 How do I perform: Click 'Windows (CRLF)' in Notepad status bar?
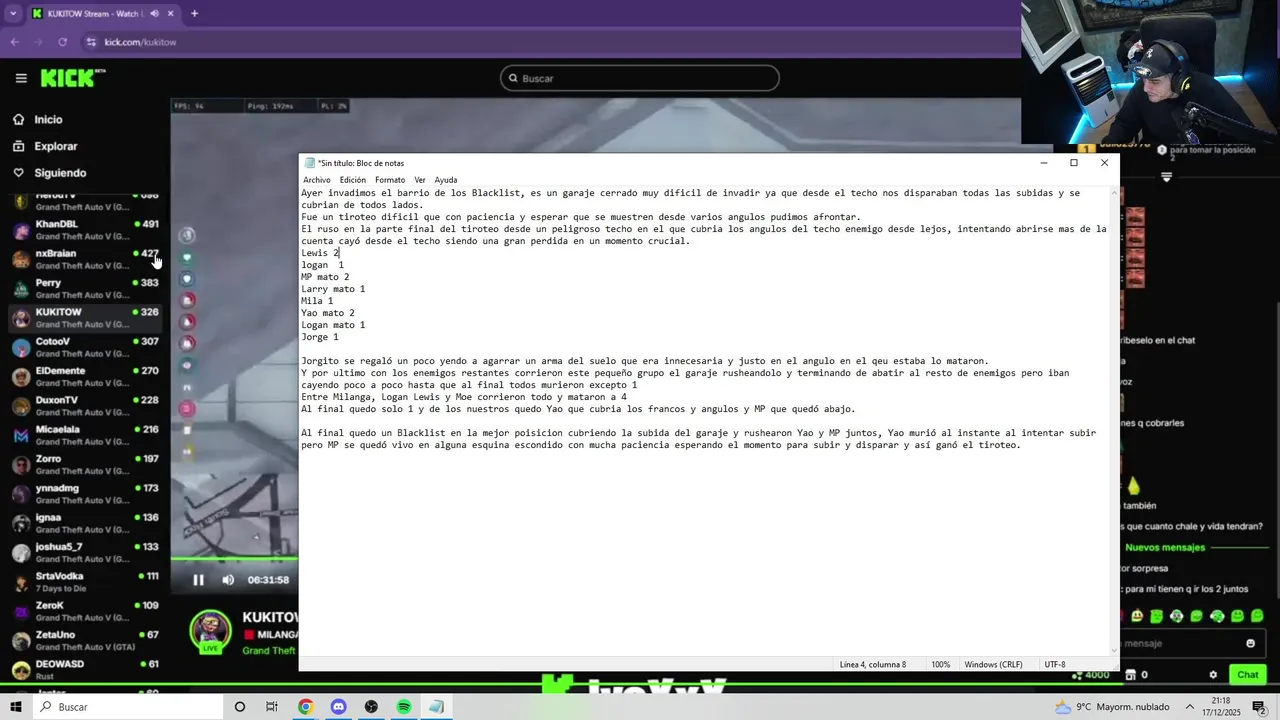tap(993, 664)
